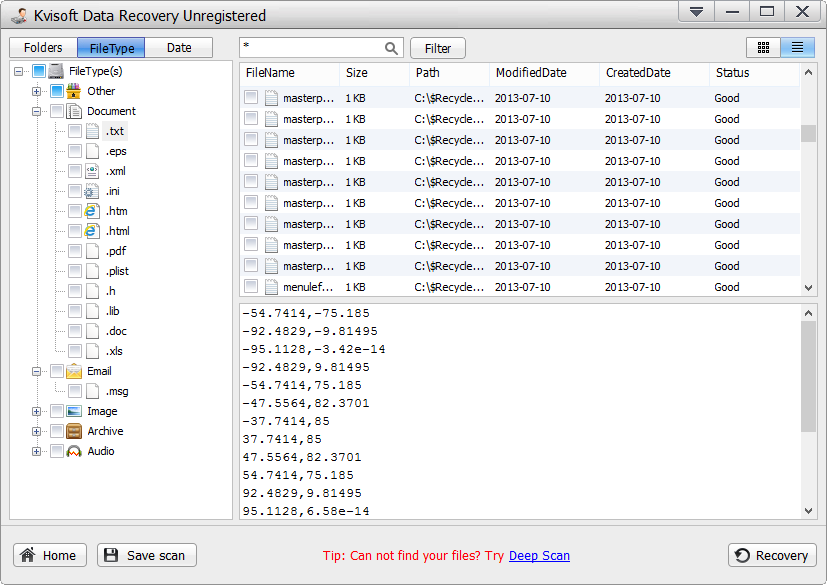Screen dimensions: 827x585
Task: Toggle the Document category checkbox
Action: pyautogui.click(x=57, y=111)
